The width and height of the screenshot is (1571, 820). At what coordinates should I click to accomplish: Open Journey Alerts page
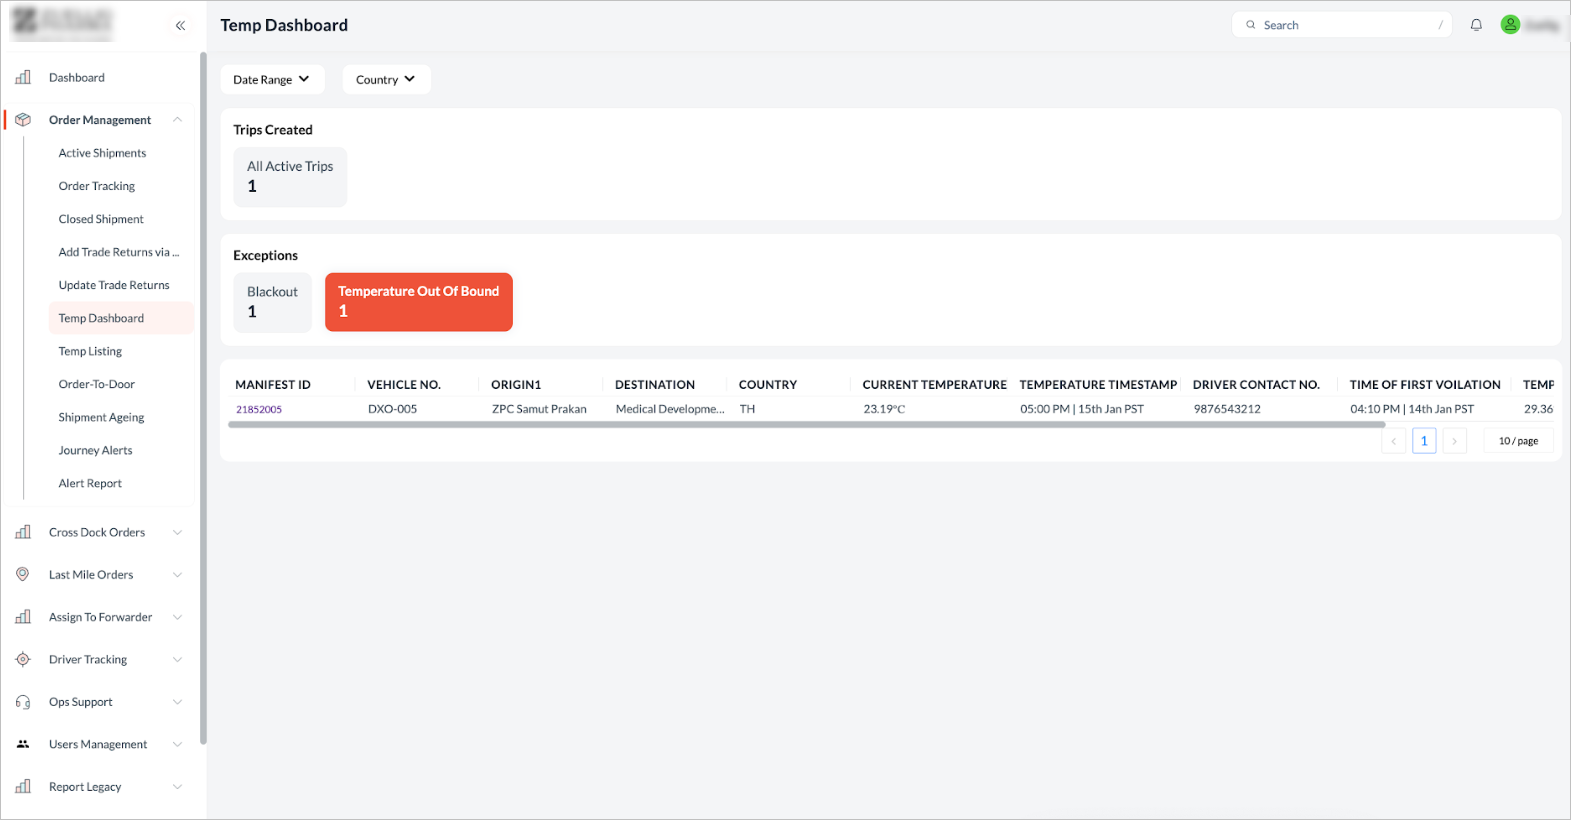point(95,450)
